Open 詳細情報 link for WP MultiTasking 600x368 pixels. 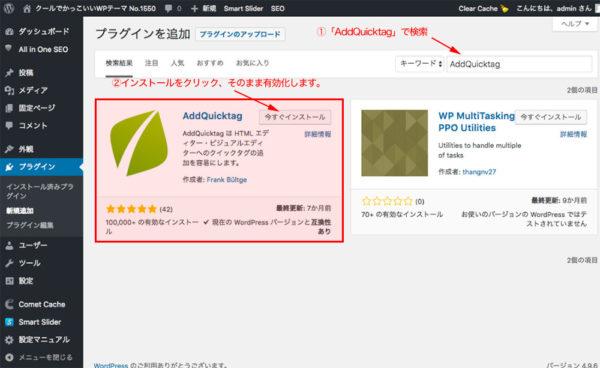click(573, 134)
